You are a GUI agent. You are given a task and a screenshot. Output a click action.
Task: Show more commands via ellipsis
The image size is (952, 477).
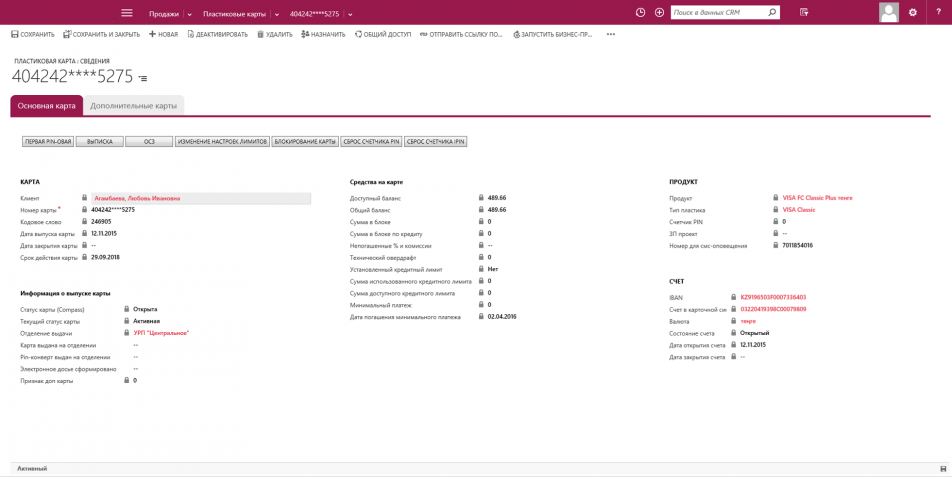[610, 35]
